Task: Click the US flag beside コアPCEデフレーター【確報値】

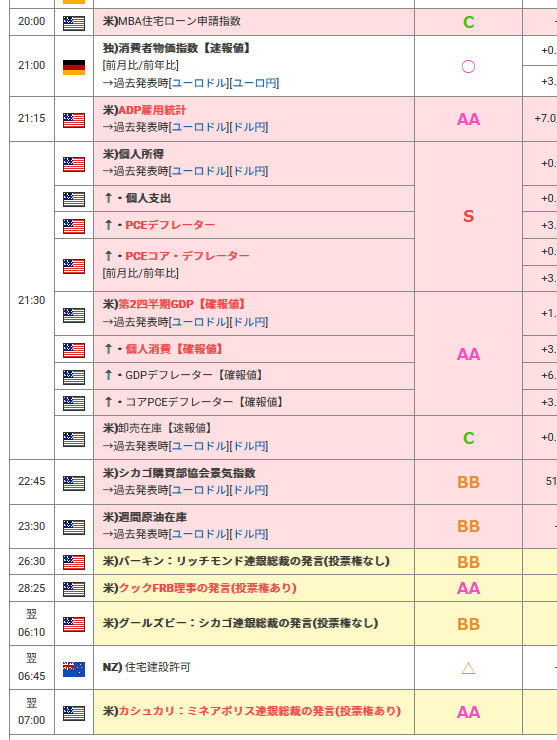Action: click(74, 403)
